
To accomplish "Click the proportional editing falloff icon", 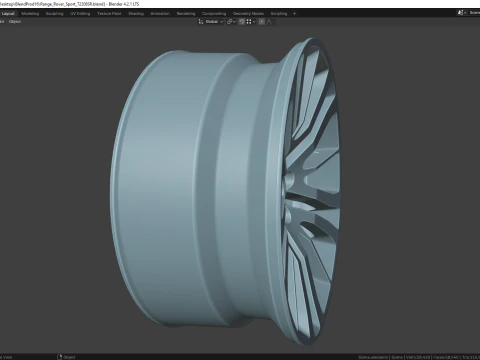I will tap(270, 22).
